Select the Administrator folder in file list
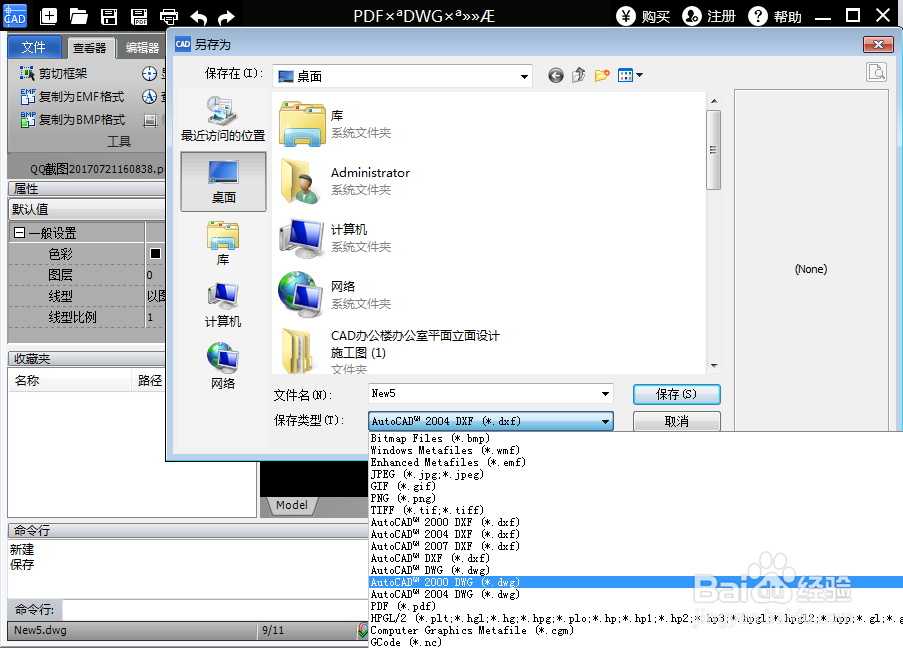Viewport: 903px width, 648px height. pyautogui.click(x=344, y=181)
